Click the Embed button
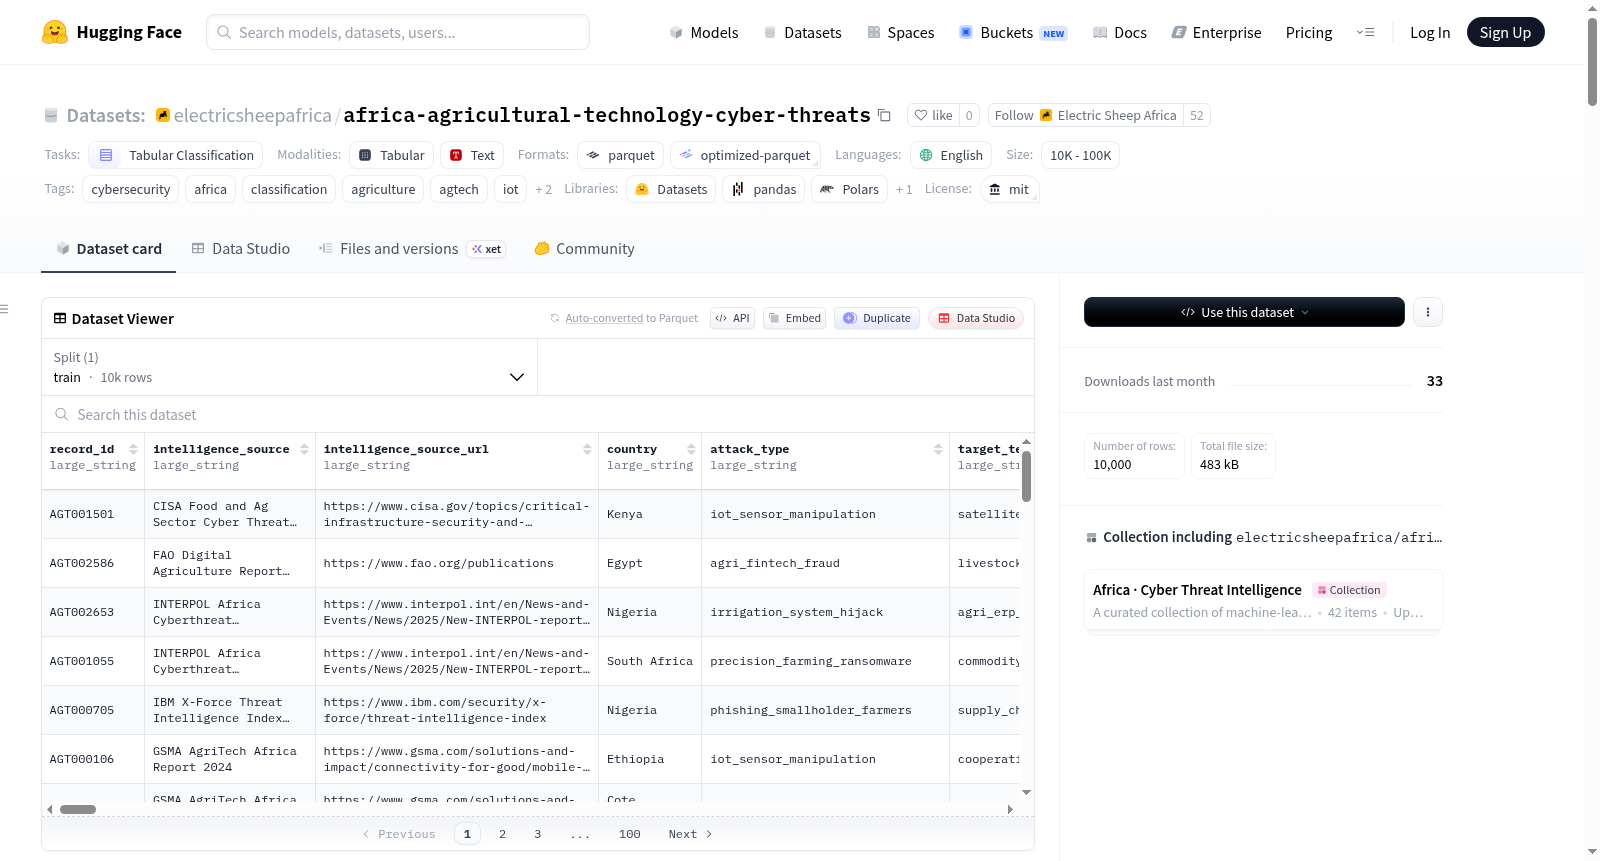Image resolution: width=1600 pixels, height=861 pixels. coord(794,318)
